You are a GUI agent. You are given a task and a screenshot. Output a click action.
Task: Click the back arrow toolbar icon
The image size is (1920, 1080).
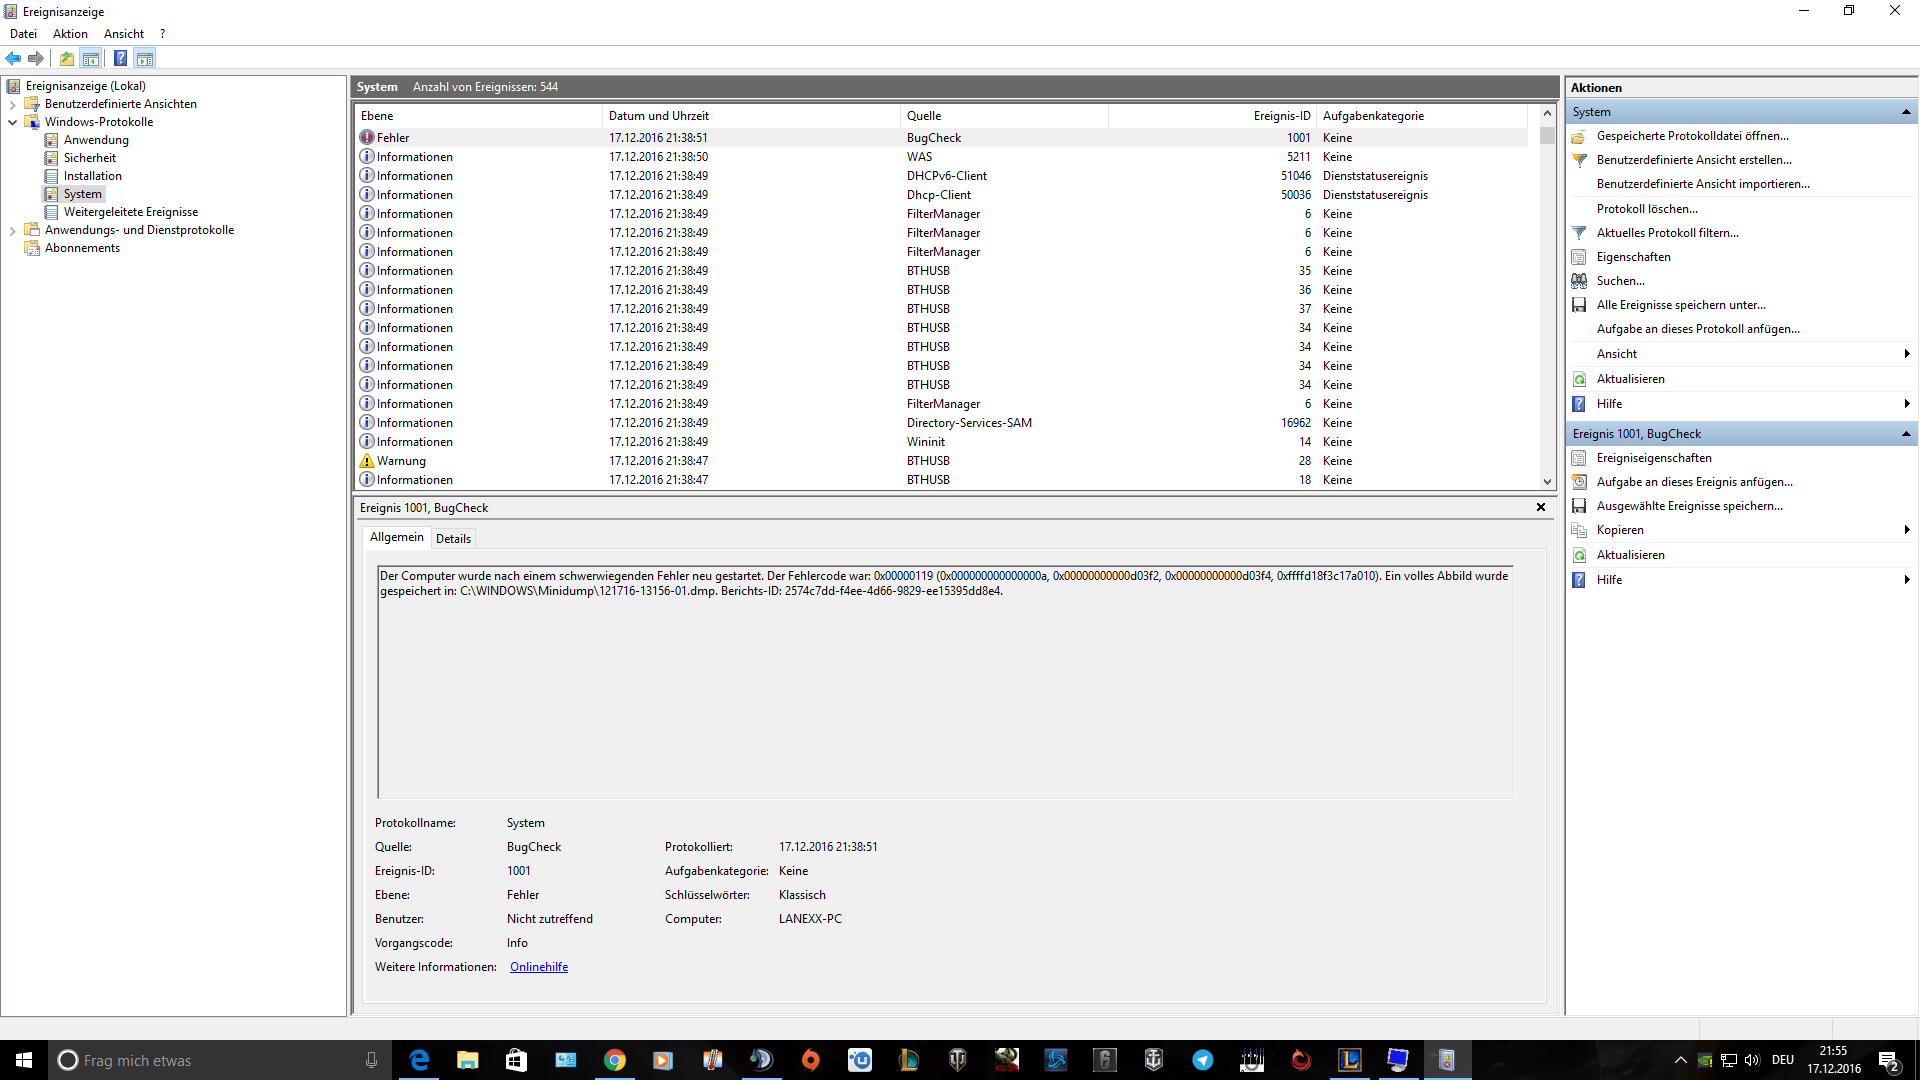click(13, 58)
